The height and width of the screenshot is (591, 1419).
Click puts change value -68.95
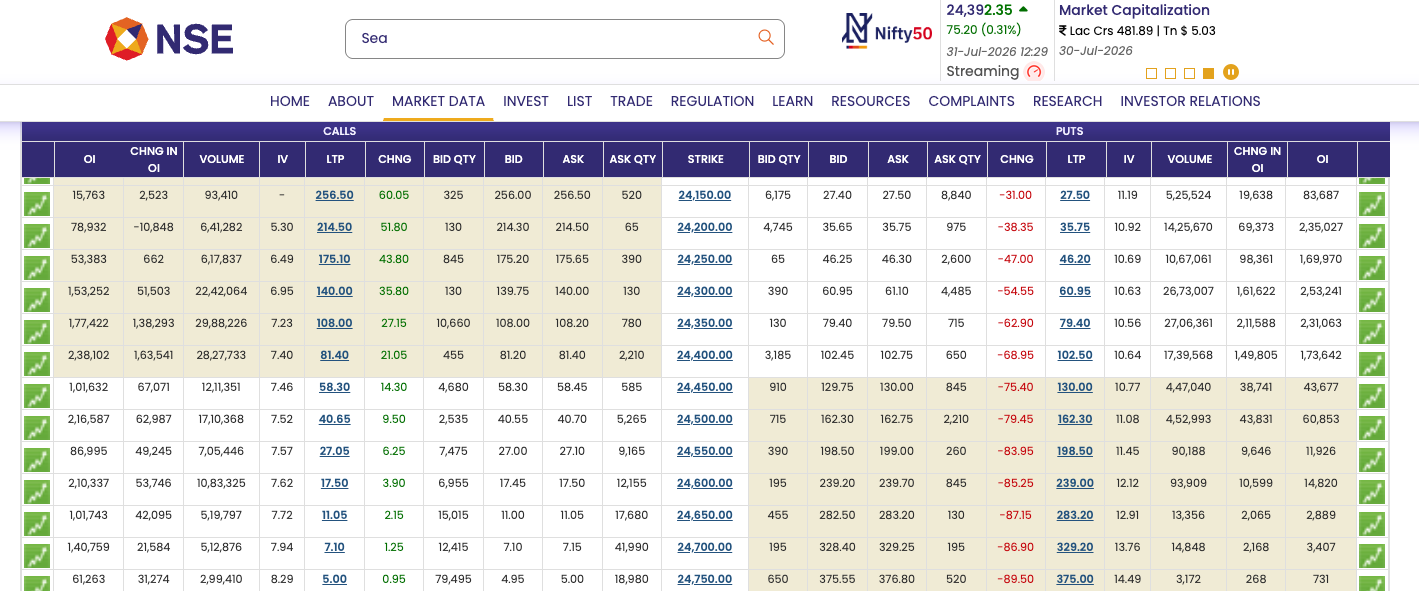tap(1016, 355)
